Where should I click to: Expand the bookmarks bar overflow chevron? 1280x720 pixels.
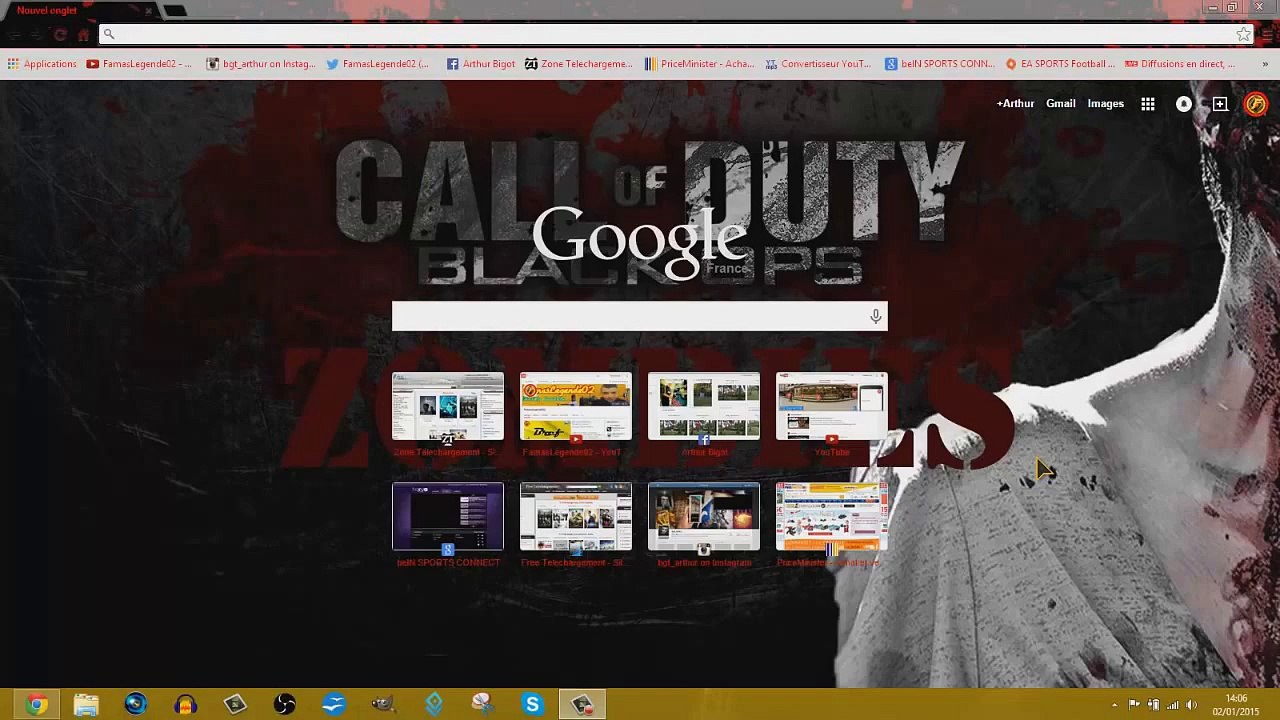(1265, 64)
